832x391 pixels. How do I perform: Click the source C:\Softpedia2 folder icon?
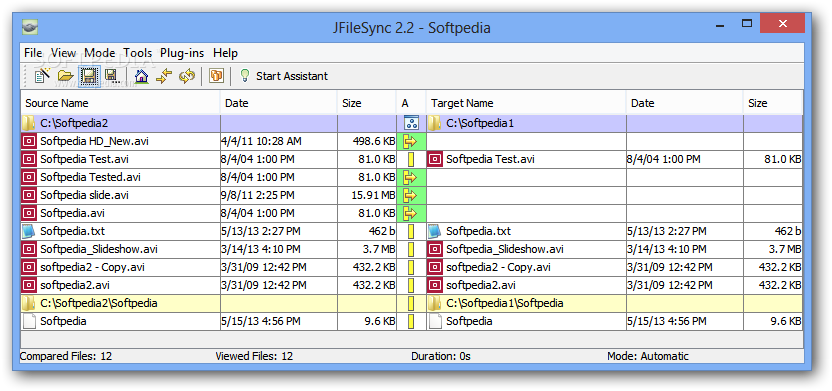coord(29,124)
